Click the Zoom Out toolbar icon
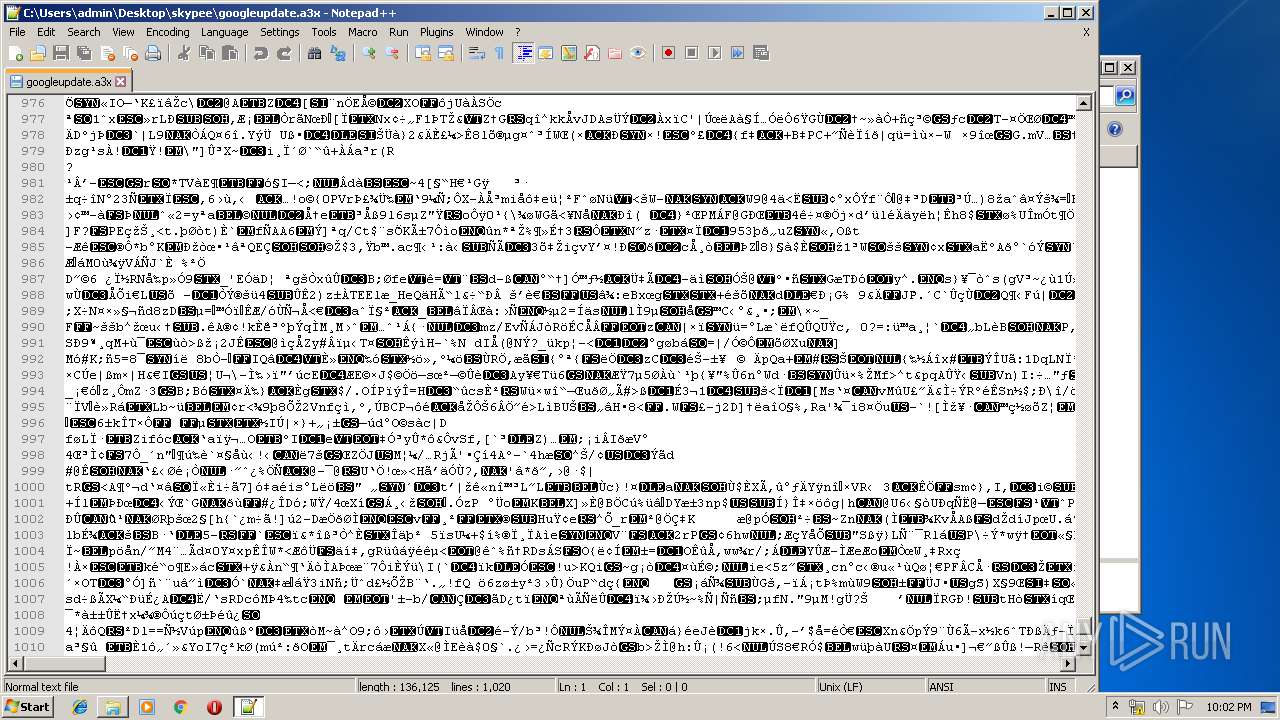Screen dimensions: 1280x720 [392, 52]
